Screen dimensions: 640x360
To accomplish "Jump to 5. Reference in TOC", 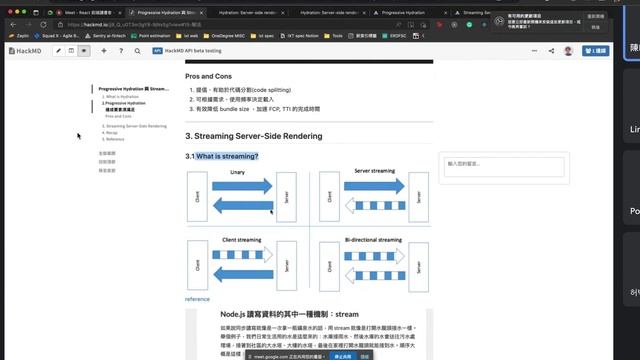I will click(x=113, y=139).
